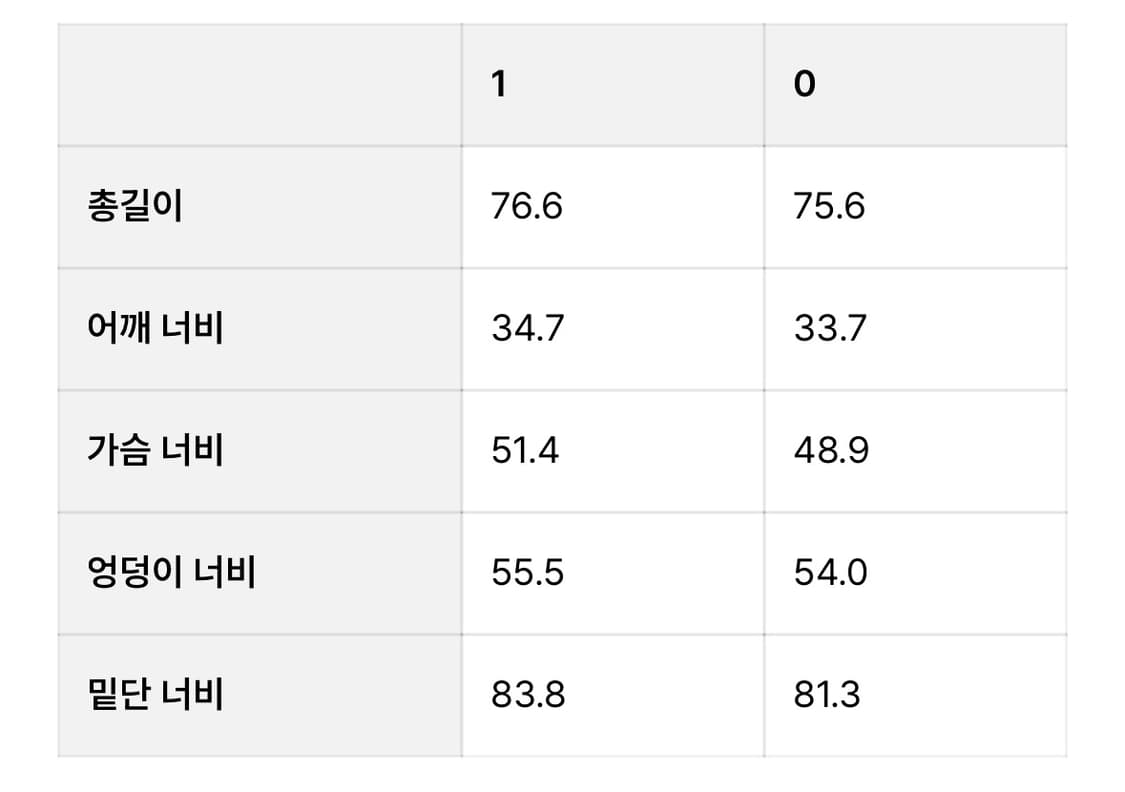The image size is (1125, 792).
Task: Click the 55.5 hip width value
Action: point(527,573)
